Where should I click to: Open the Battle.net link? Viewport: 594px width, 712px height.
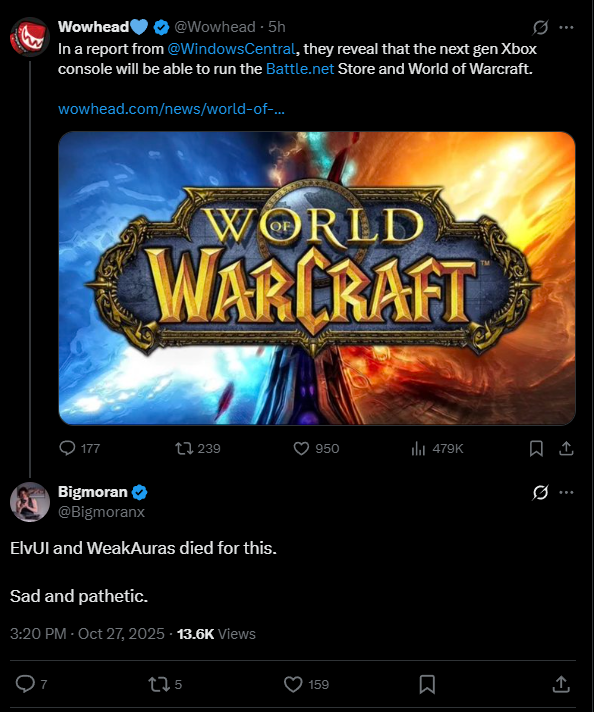(x=300, y=69)
